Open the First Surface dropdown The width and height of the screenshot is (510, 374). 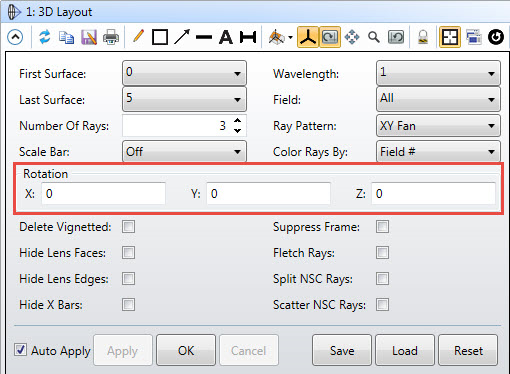(x=184, y=73)
